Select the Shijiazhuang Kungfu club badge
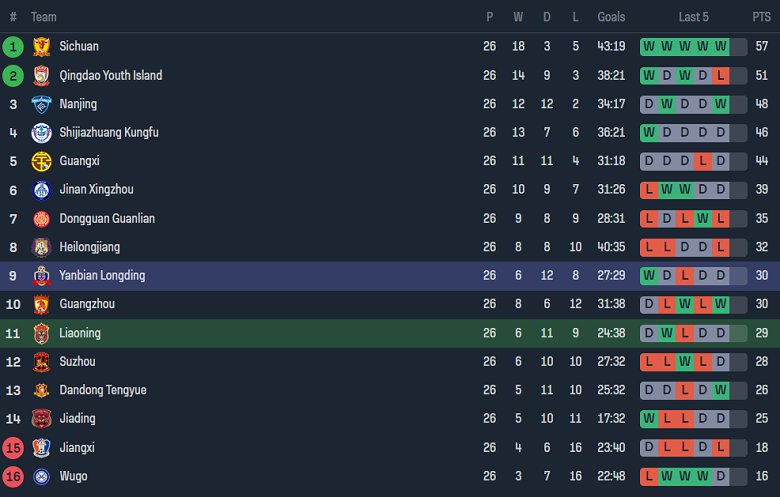The image size is (780, 497). [41, 133]
